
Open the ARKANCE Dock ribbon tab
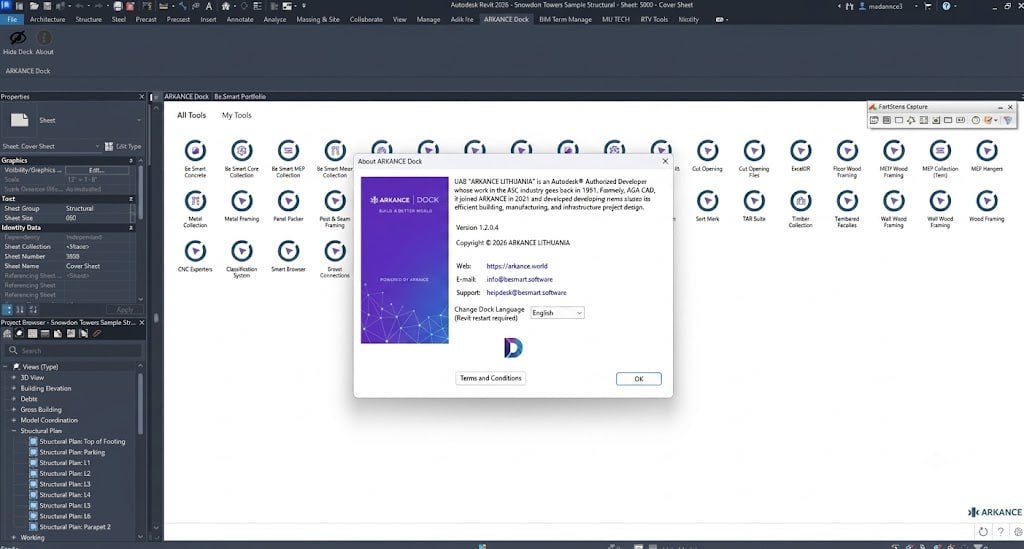point(506,20)
